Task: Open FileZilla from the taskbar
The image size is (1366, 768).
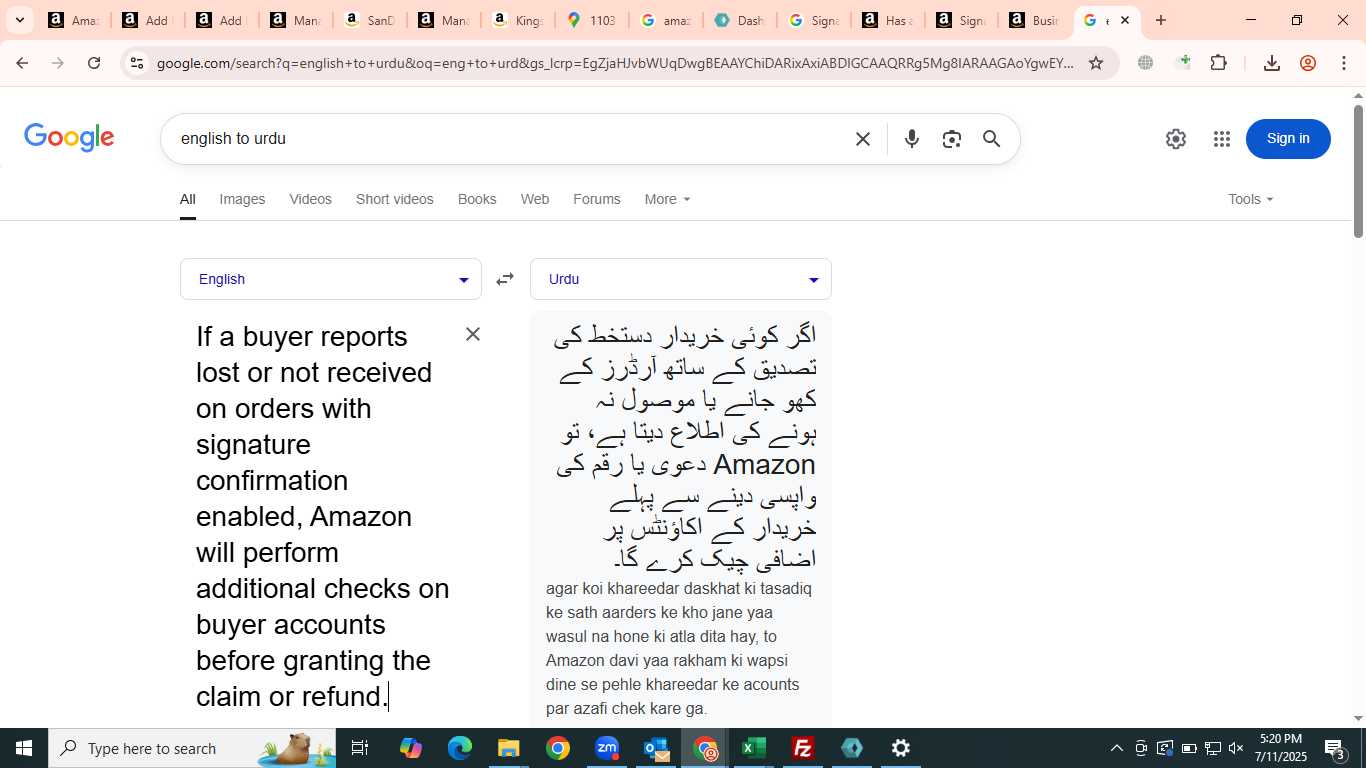Action: click(x=803, y=748)
